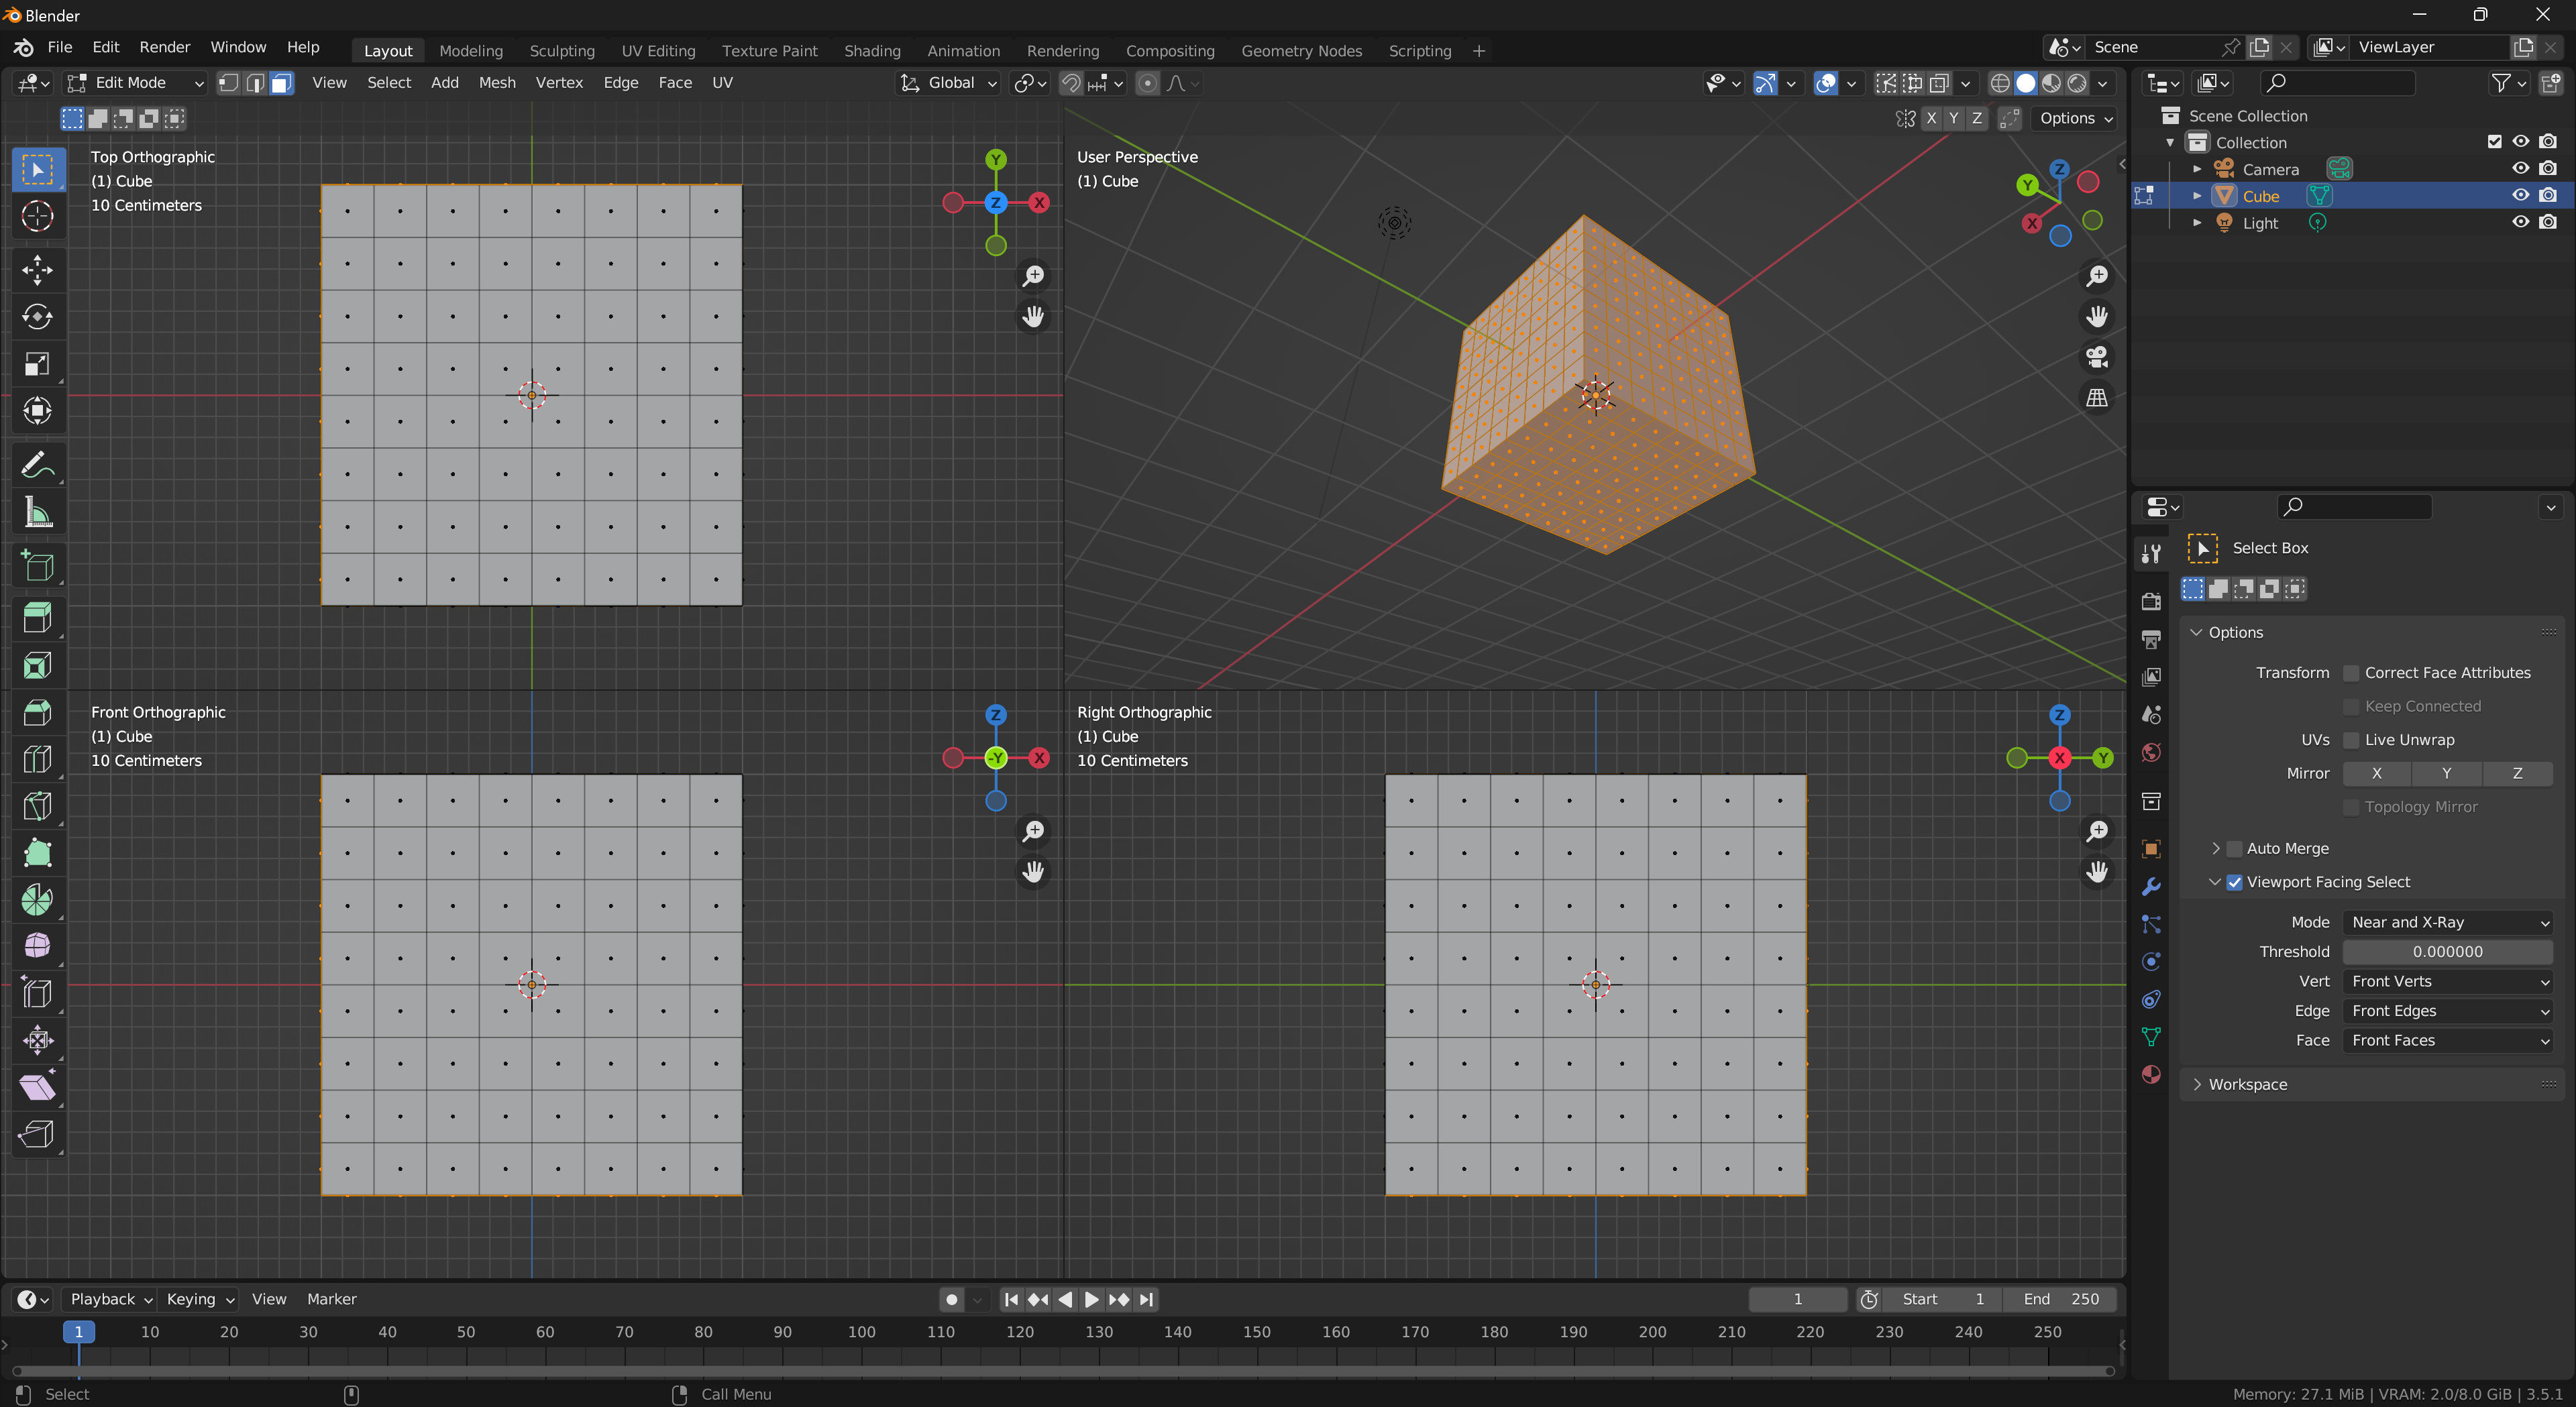This screenshot has width=2576, height=1407.
Task: Expand the Workspace panel
Action: 2247,1084
